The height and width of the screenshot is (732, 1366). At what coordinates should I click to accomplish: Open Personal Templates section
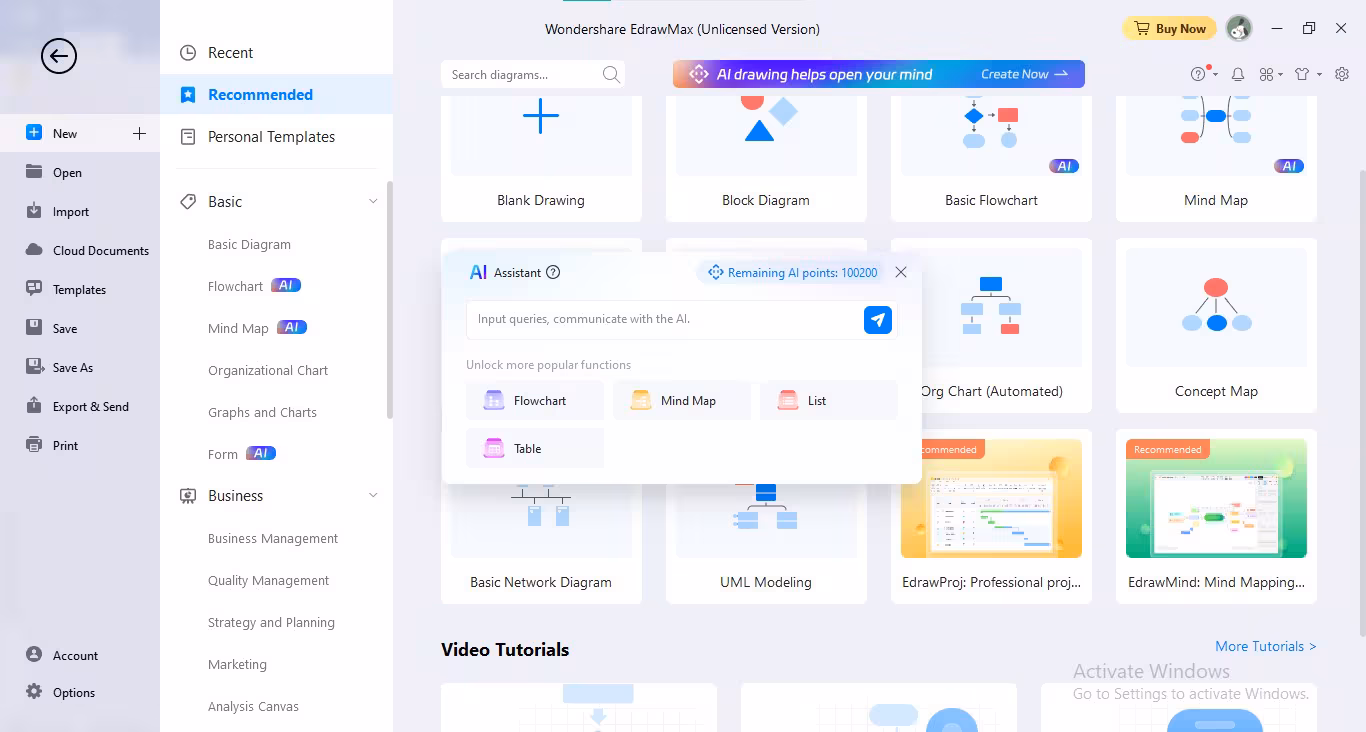[270, 136]
